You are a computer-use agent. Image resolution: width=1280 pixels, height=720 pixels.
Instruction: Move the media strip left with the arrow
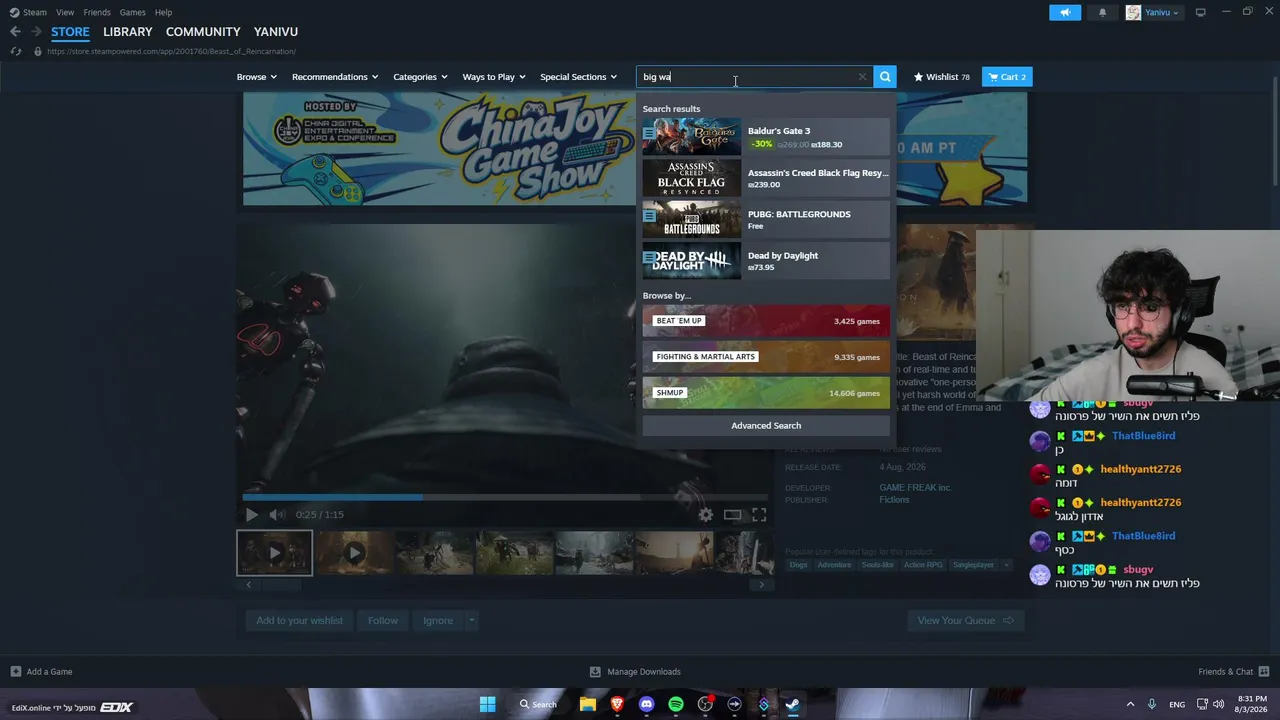[x=248, y=585]
